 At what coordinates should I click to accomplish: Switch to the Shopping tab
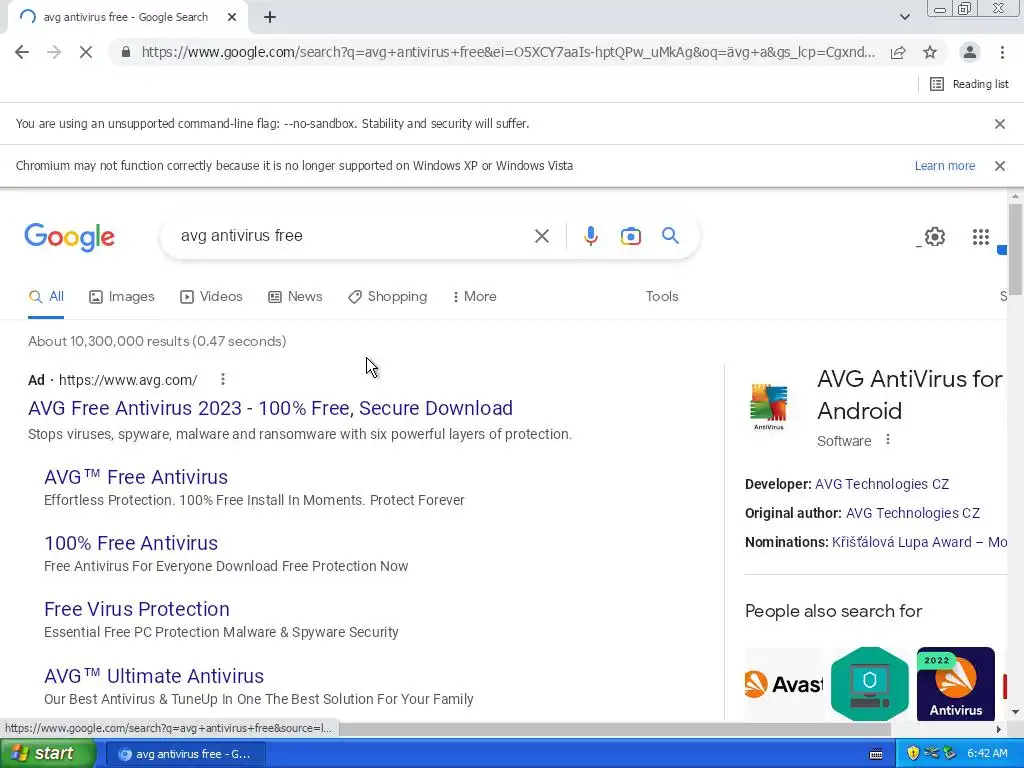[388, 297]
